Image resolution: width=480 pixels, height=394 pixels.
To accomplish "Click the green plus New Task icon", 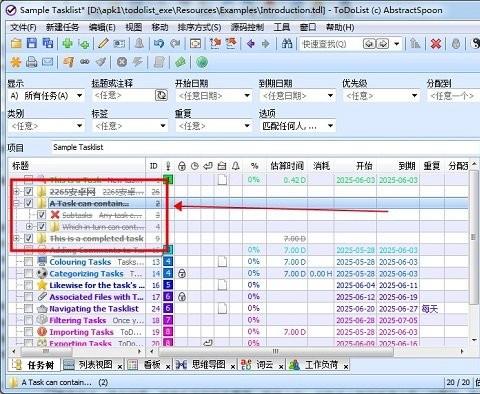I will (x=68, y=43).
